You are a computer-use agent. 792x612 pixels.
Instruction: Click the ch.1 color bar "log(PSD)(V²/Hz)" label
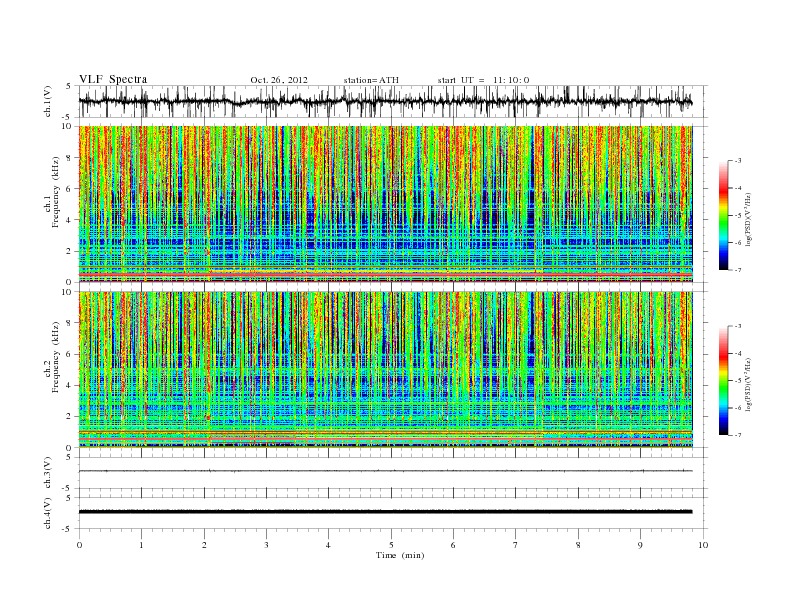click(x=749, y=220)
